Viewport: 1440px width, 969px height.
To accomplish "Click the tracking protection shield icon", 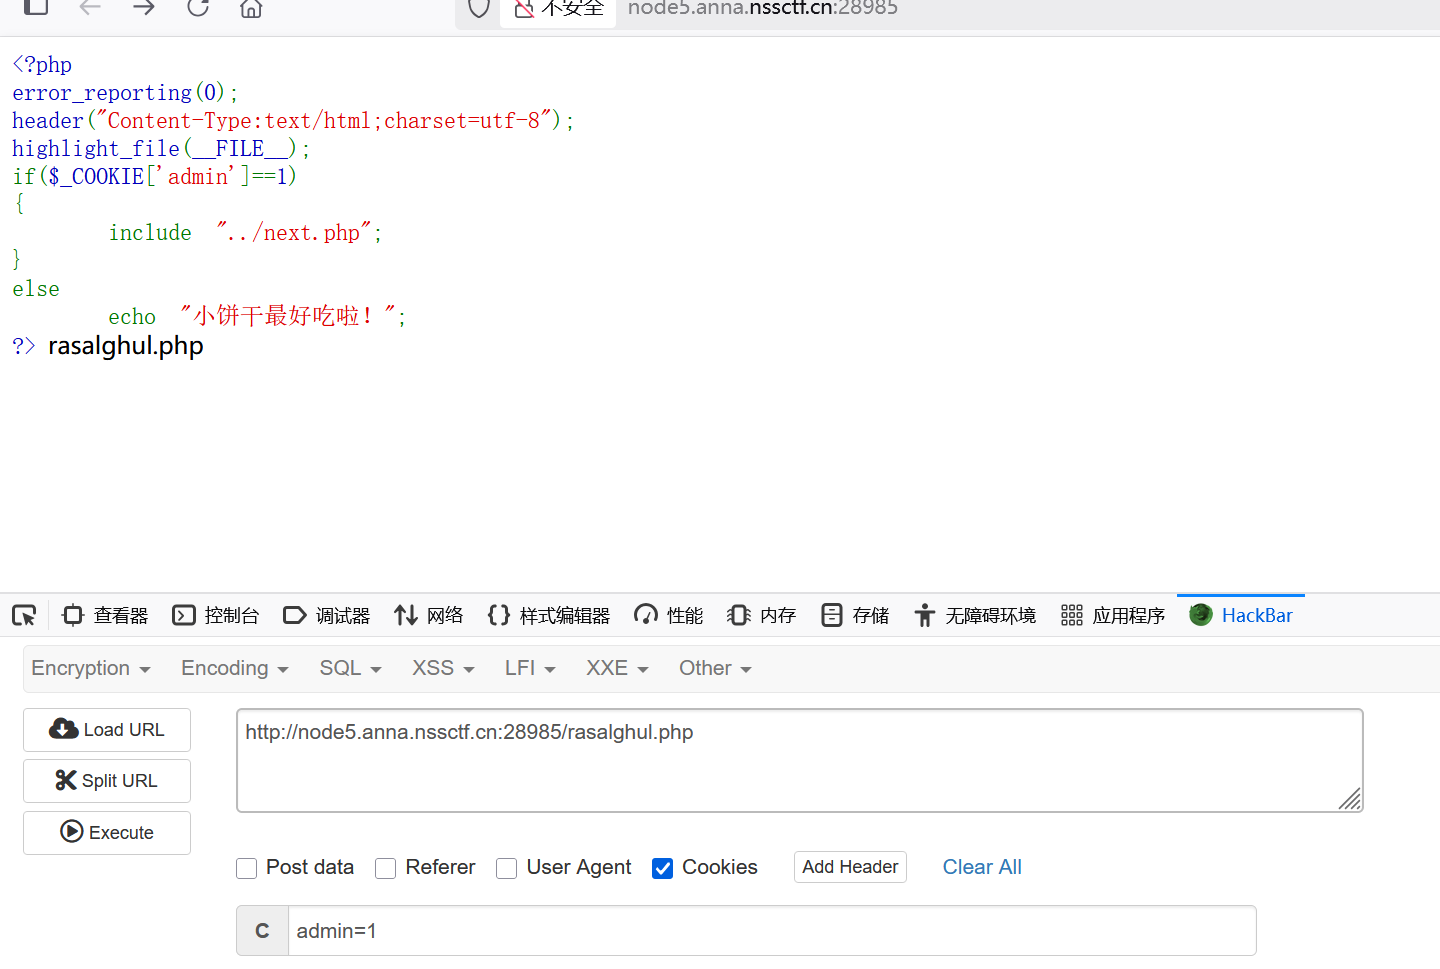I will tap(479, 8).
